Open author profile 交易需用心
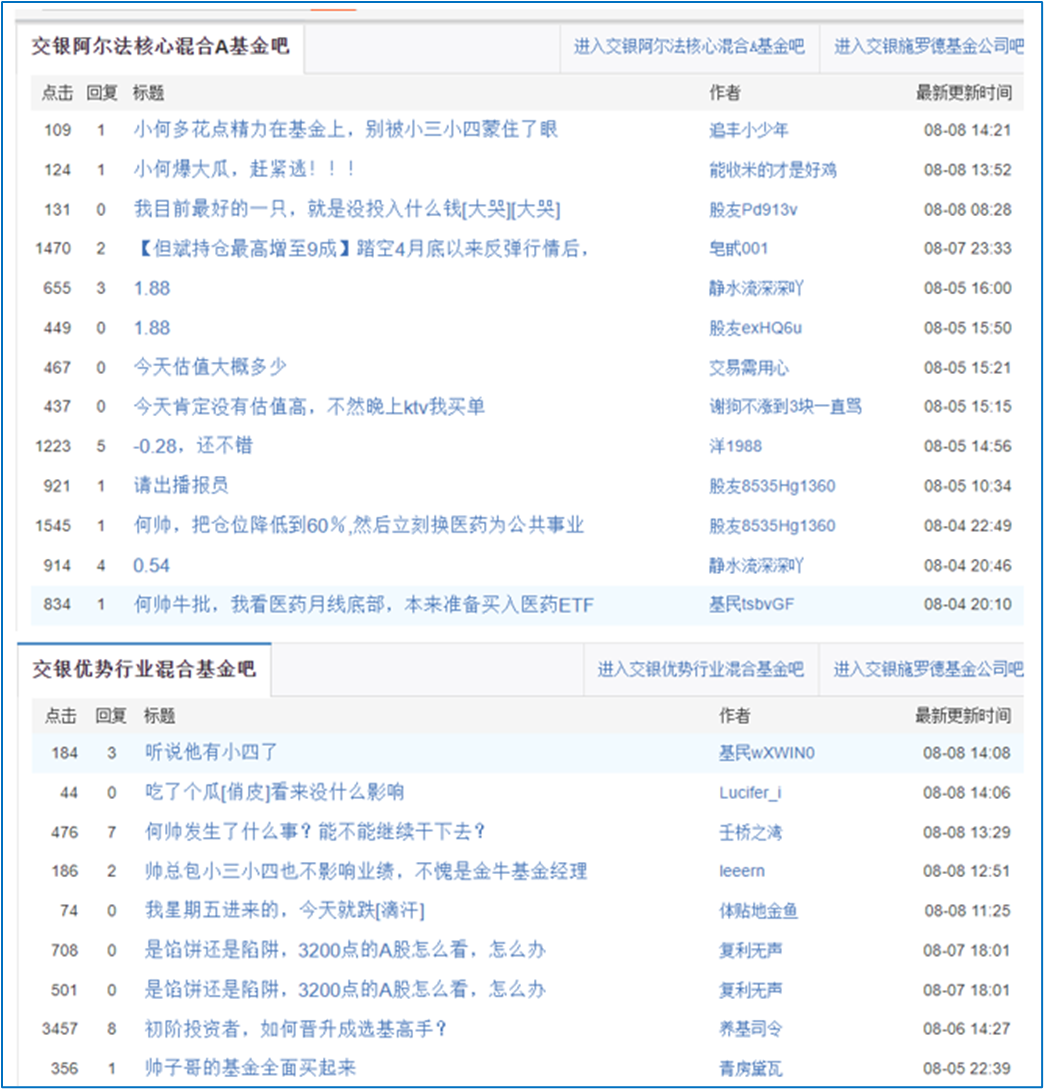The height and width of the screenshot is (1089, 1044). (748, 367)
